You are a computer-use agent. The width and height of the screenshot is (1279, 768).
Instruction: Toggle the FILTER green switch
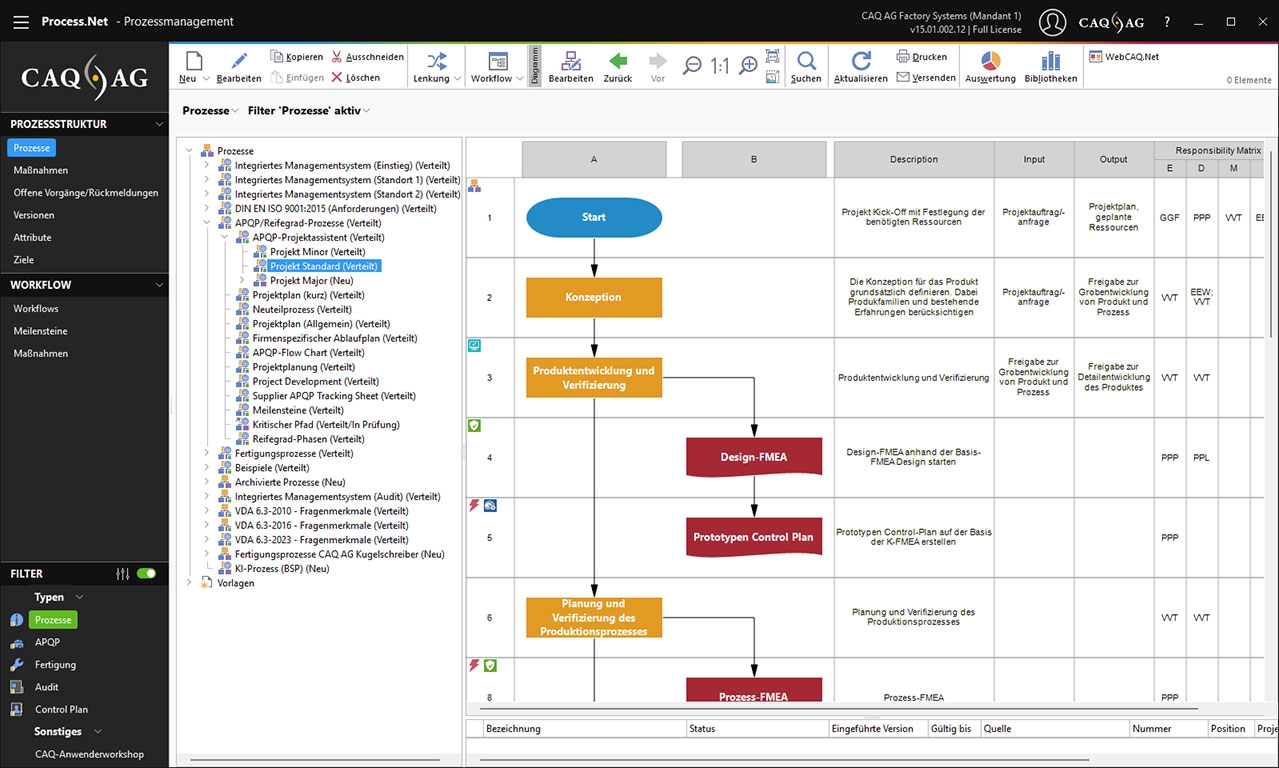tap(147, 574)
